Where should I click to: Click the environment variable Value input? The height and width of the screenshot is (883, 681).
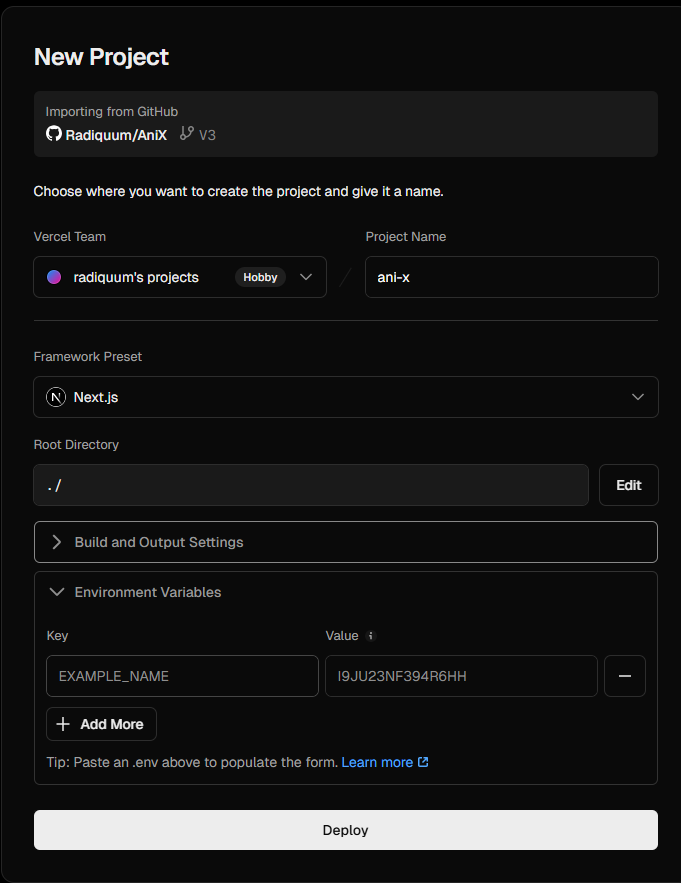tap(461, 676)
